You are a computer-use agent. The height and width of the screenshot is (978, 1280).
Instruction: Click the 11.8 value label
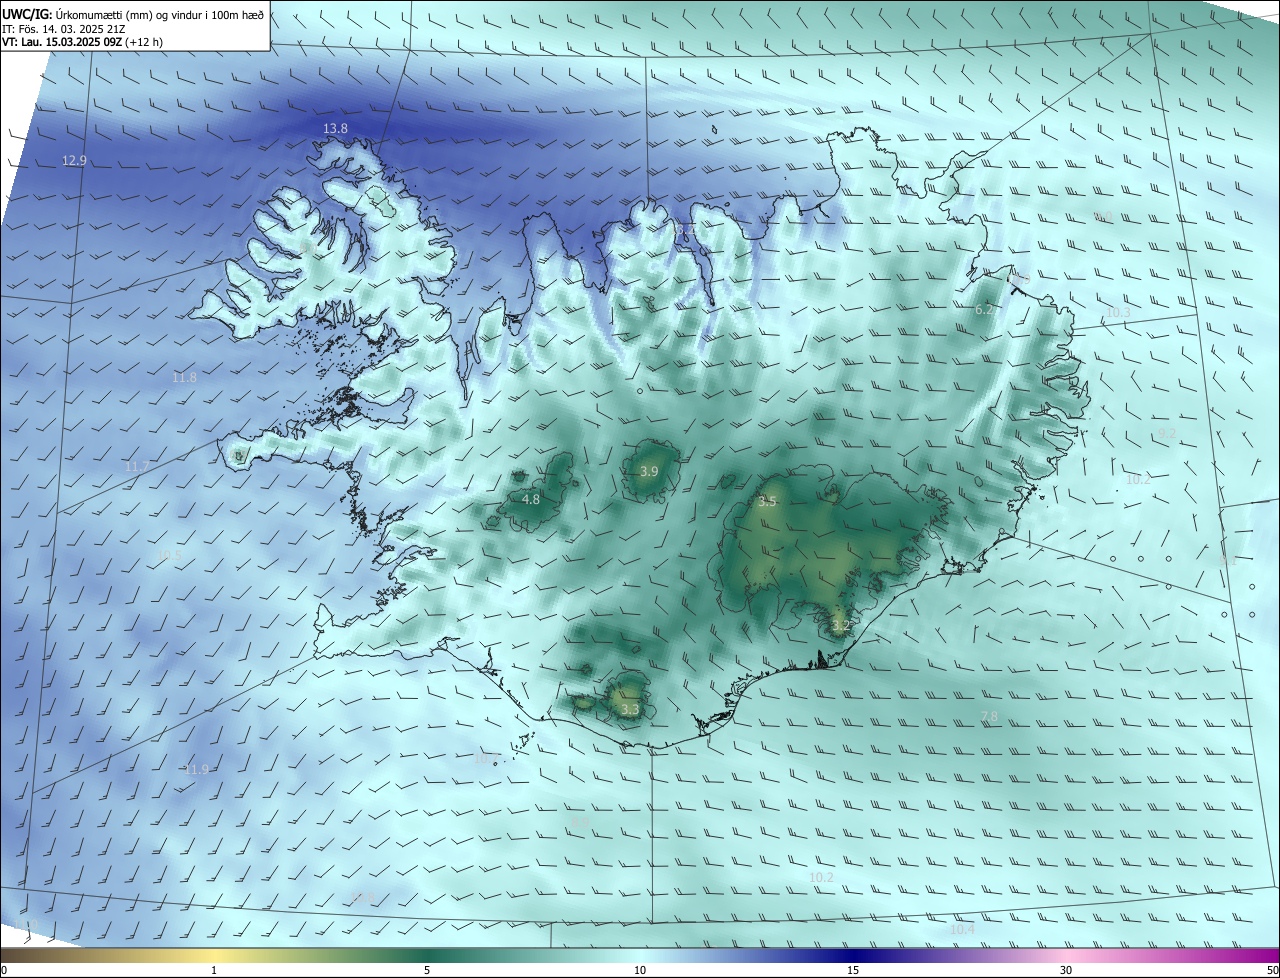(x=184, y=378)
